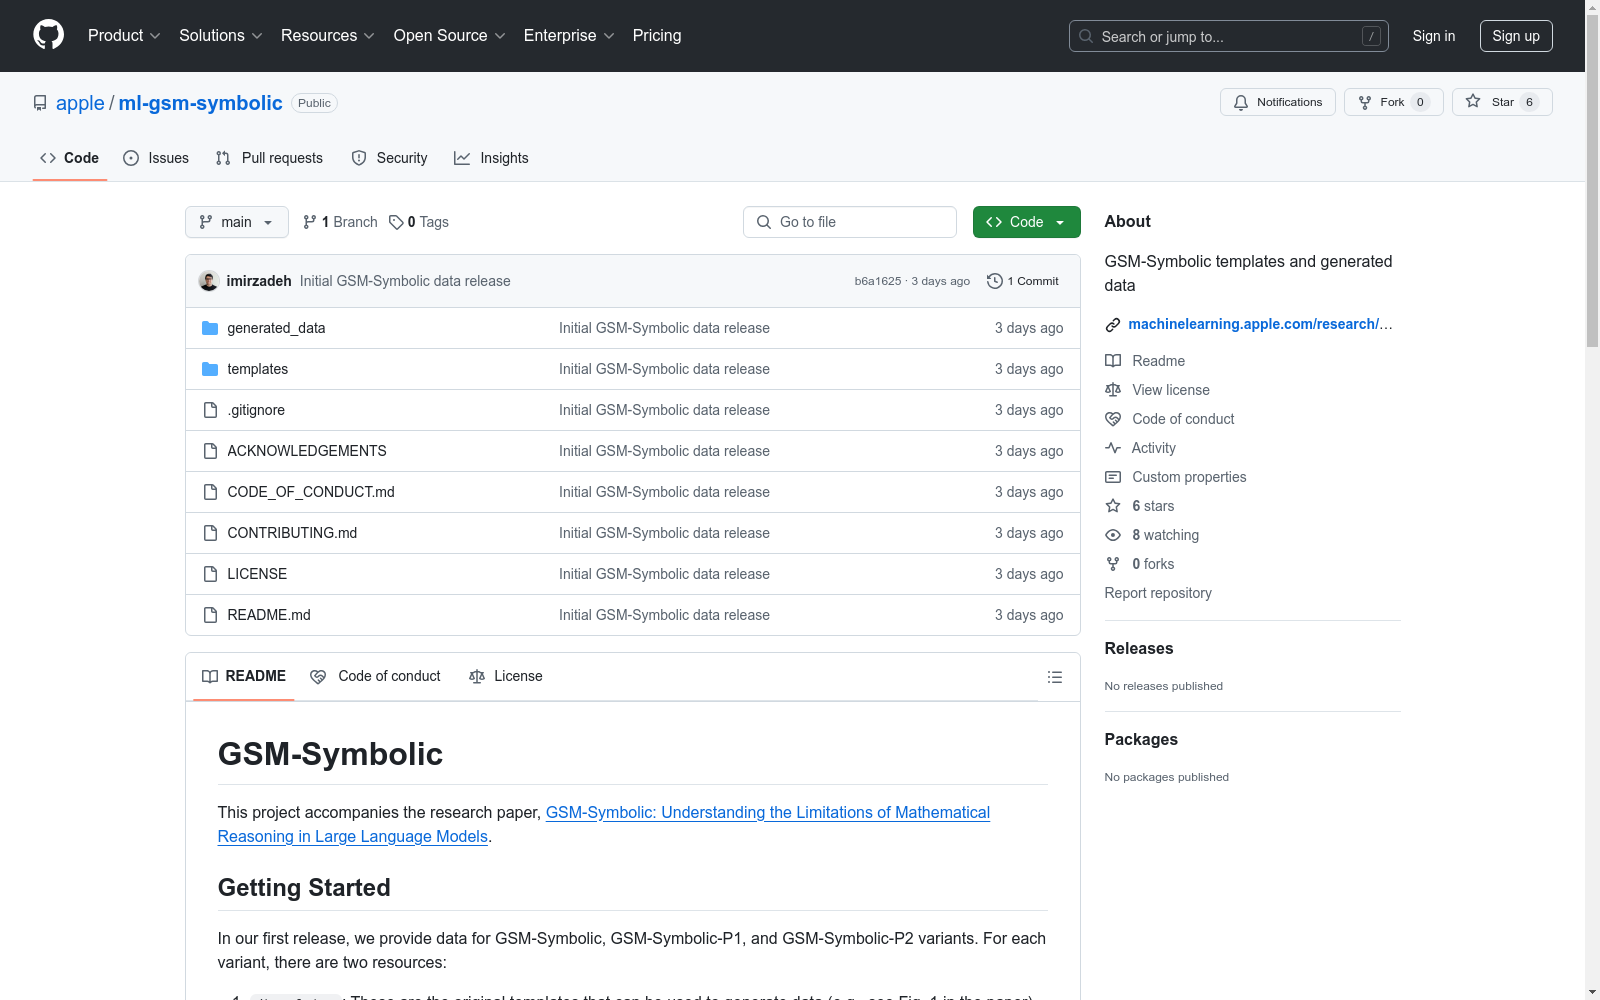Click the Activity pulse icon

(x=1113, y=448)
